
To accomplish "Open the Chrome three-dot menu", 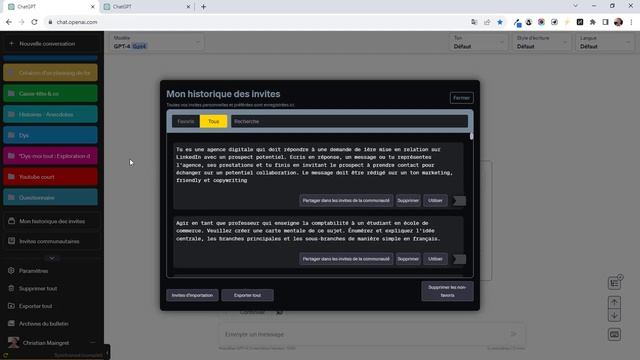I will pyautogui.click(x=631, y=22).
